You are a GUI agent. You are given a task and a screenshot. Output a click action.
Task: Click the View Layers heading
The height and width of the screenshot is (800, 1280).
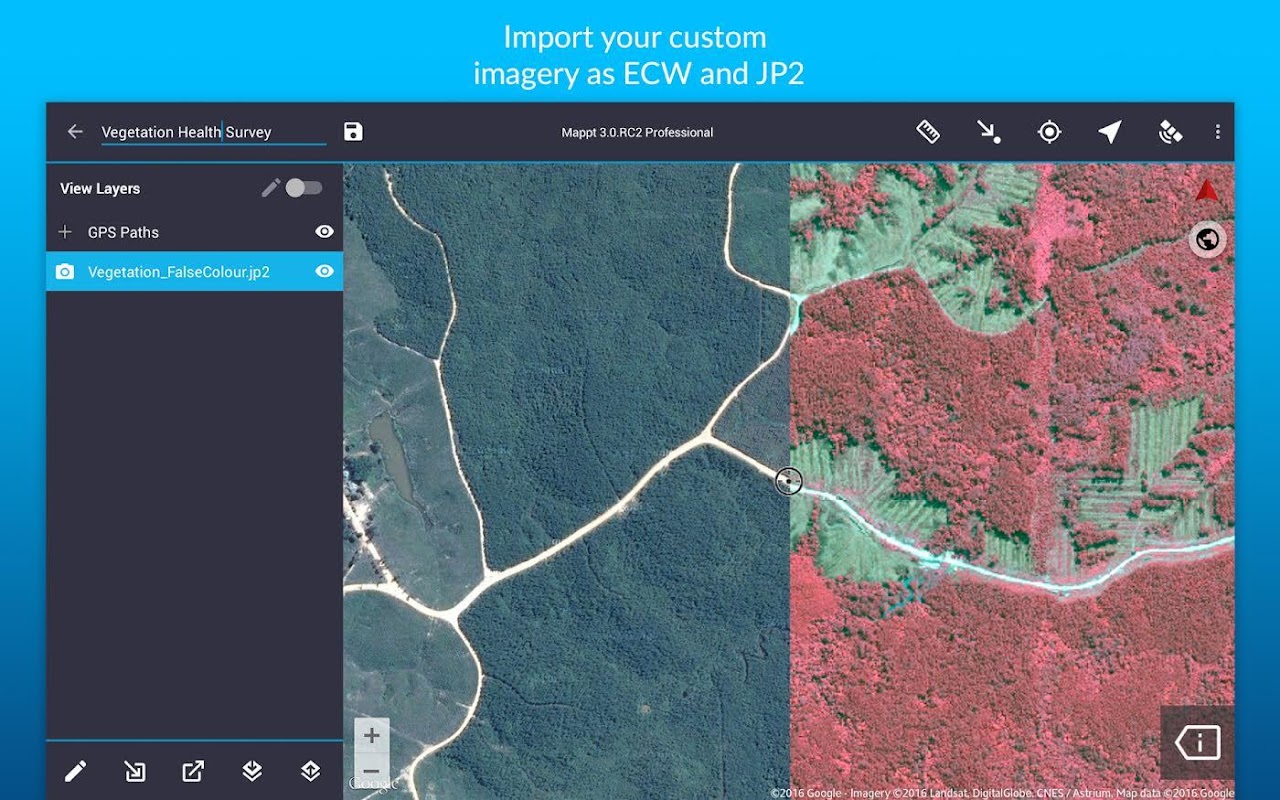[x=100, y=188]
